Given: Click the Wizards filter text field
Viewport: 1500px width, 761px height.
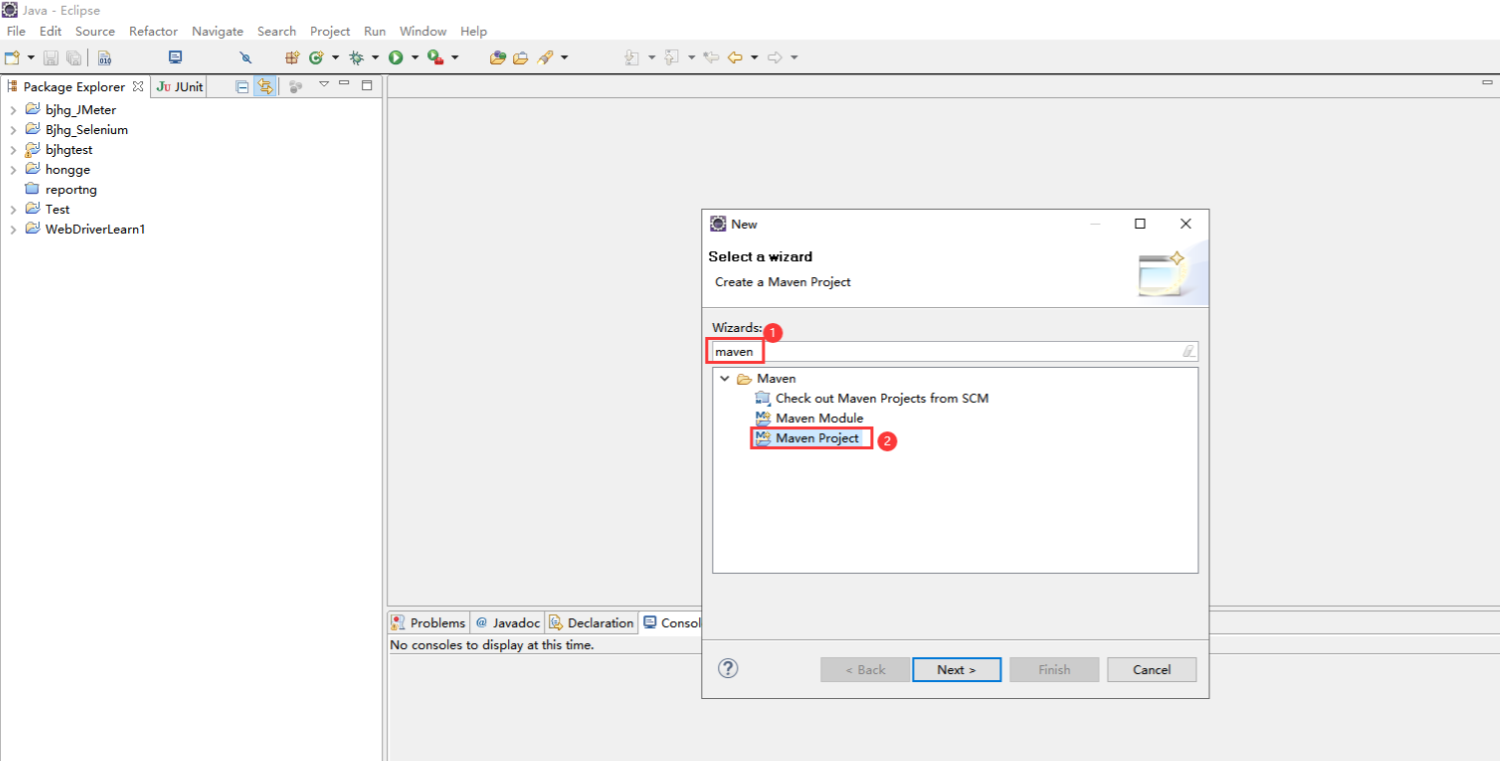Looking at the screenshot, I should [x=954, y=351].
